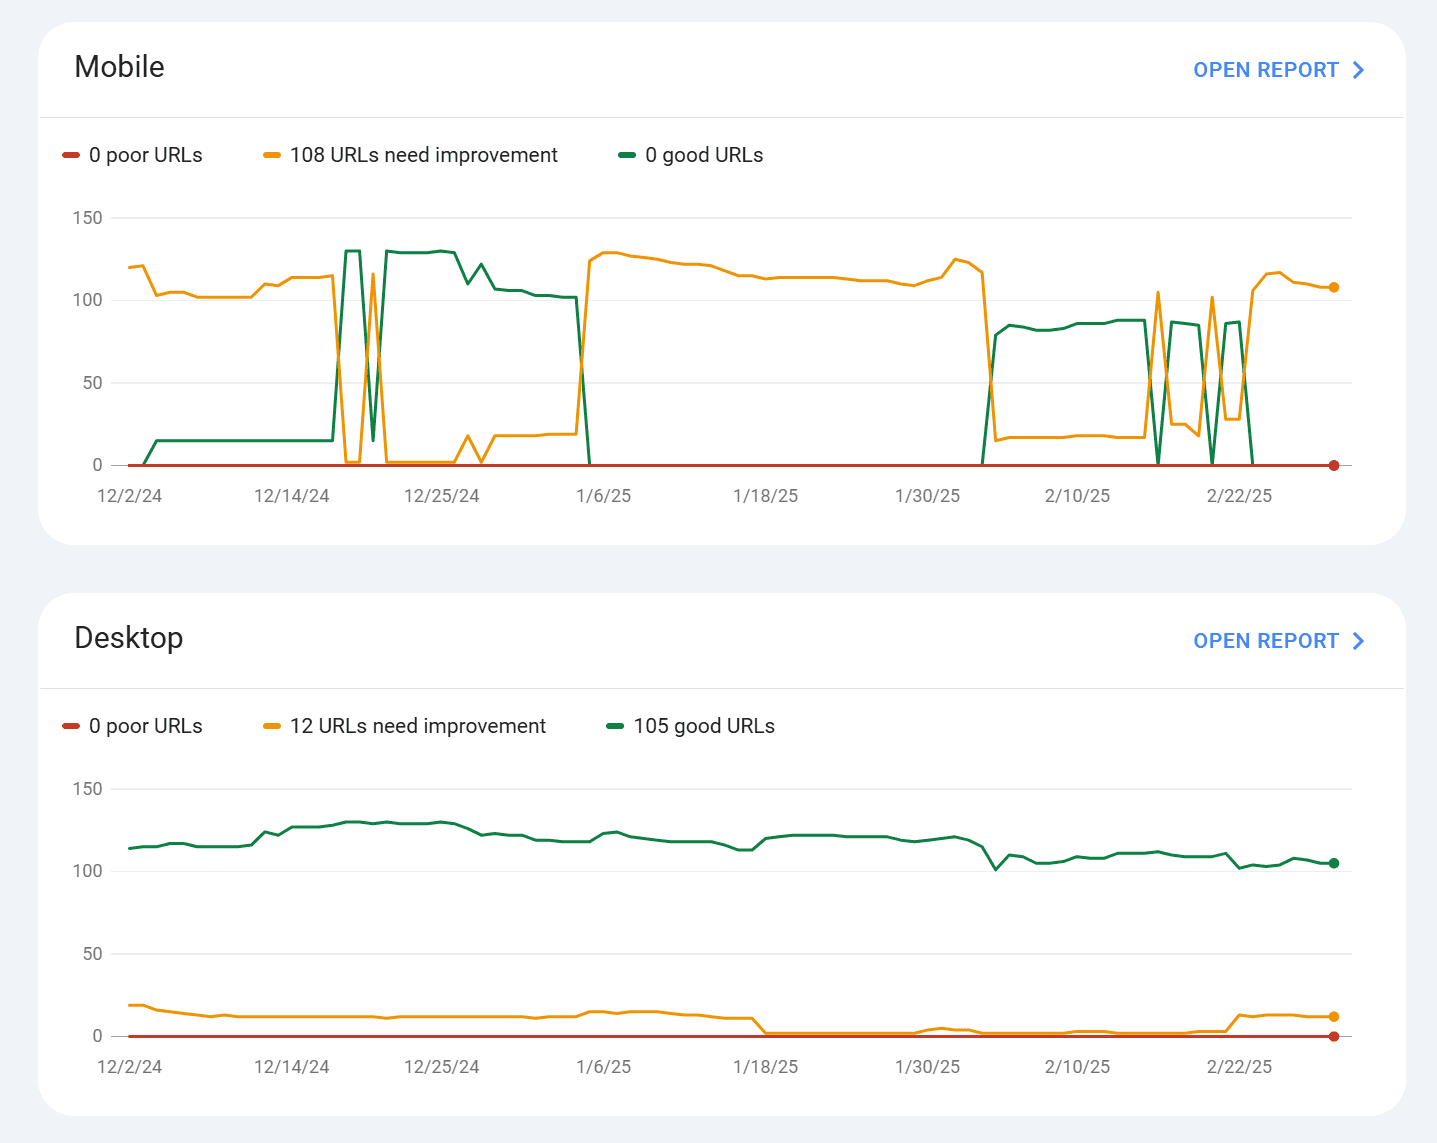Click the 50 axis value on Desktop chart
1437x1143 pixels.
pyautogui.click(x=92, y=954)
